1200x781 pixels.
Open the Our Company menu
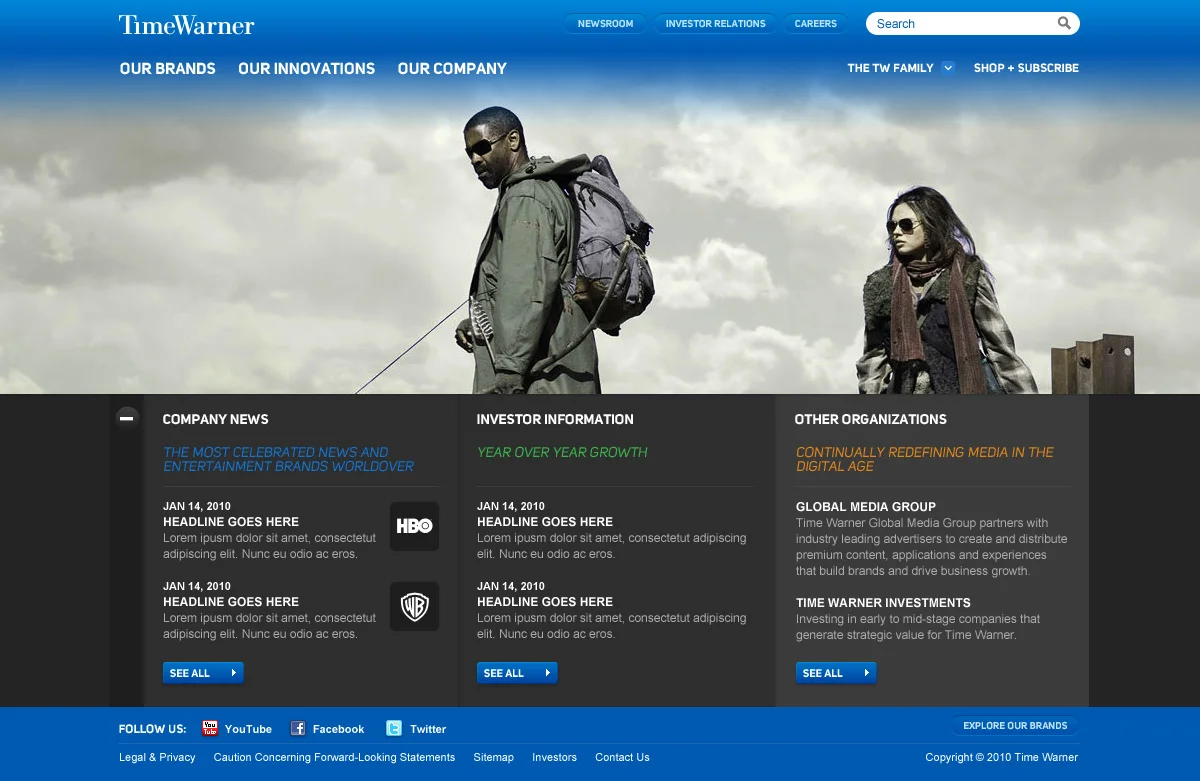pyautogui.click(x=452, y=69)
